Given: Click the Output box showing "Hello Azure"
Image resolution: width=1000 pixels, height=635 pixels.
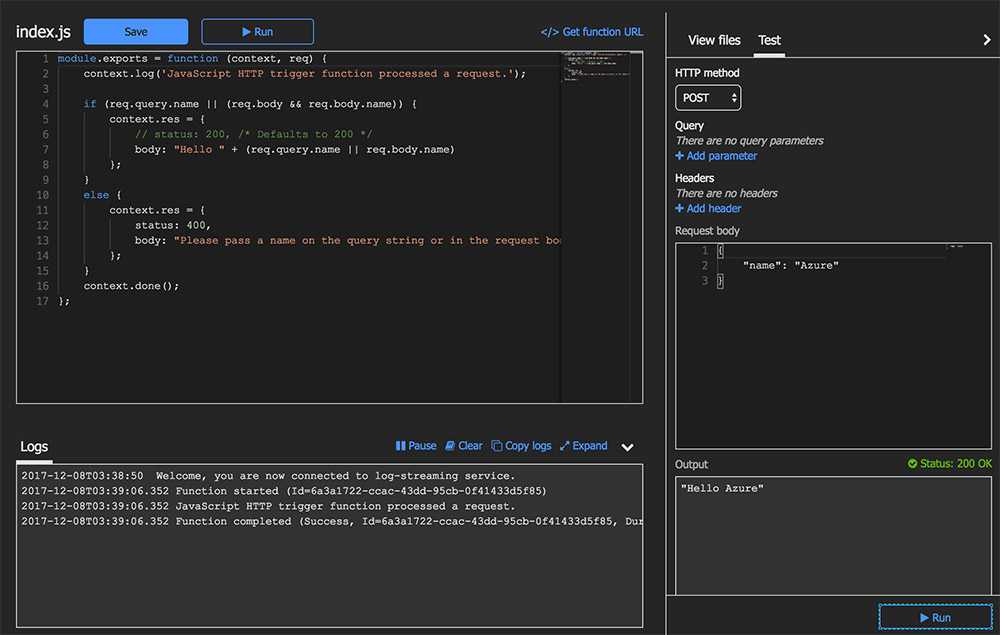Looking at the screenshot, I should 833,536.
